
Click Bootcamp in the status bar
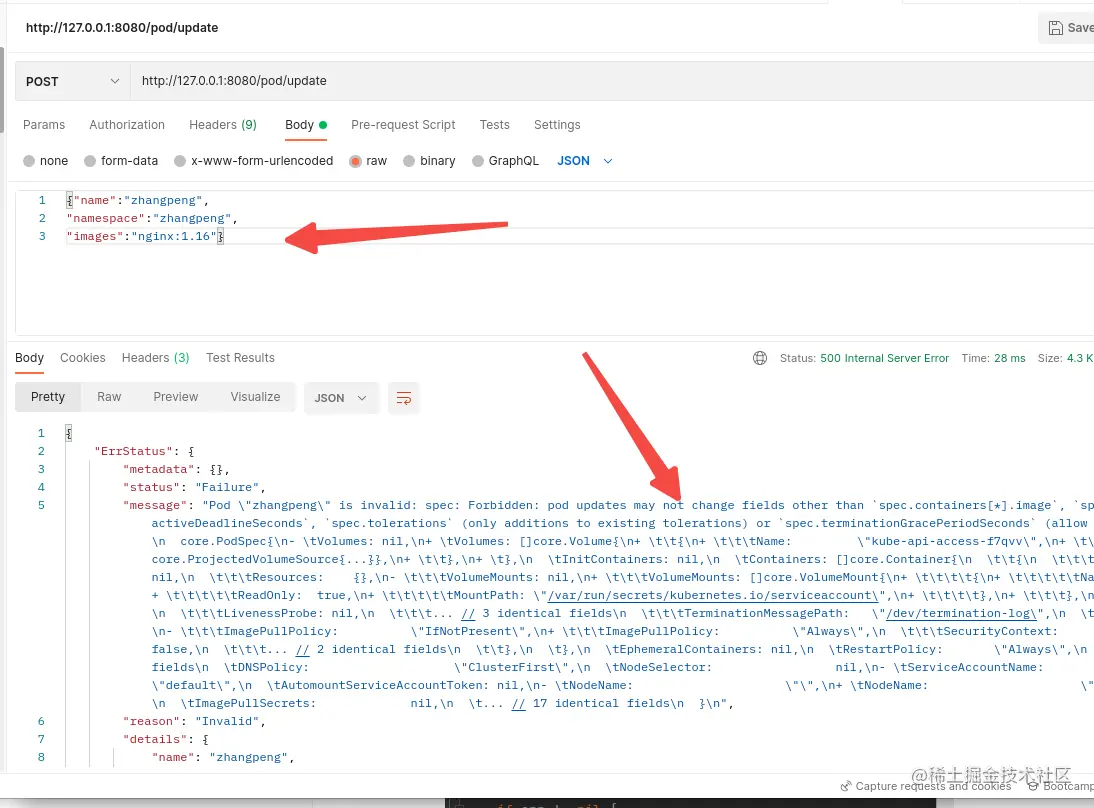tap(1061, 786)
